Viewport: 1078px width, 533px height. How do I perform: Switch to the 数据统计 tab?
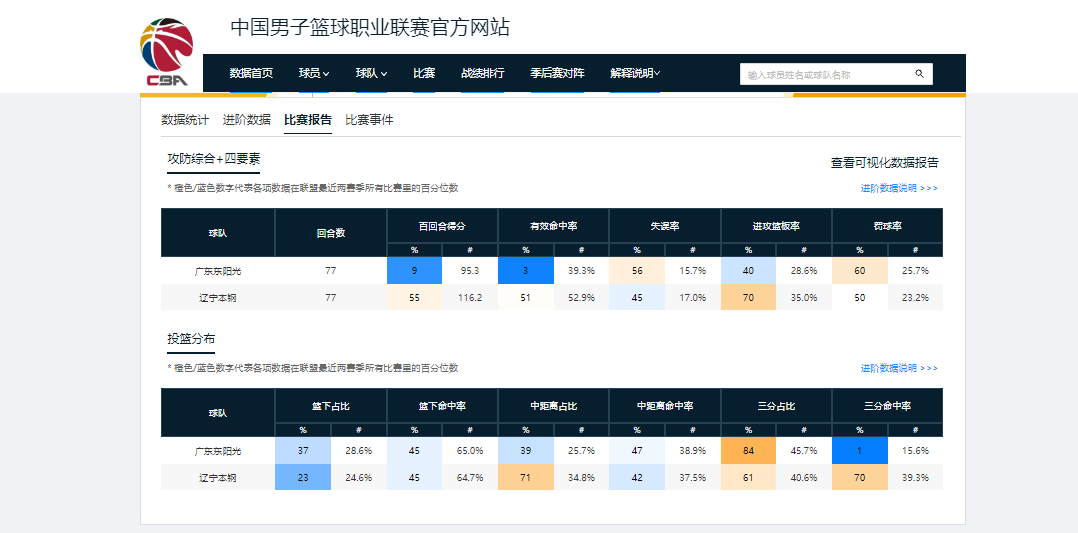point(185,120)
